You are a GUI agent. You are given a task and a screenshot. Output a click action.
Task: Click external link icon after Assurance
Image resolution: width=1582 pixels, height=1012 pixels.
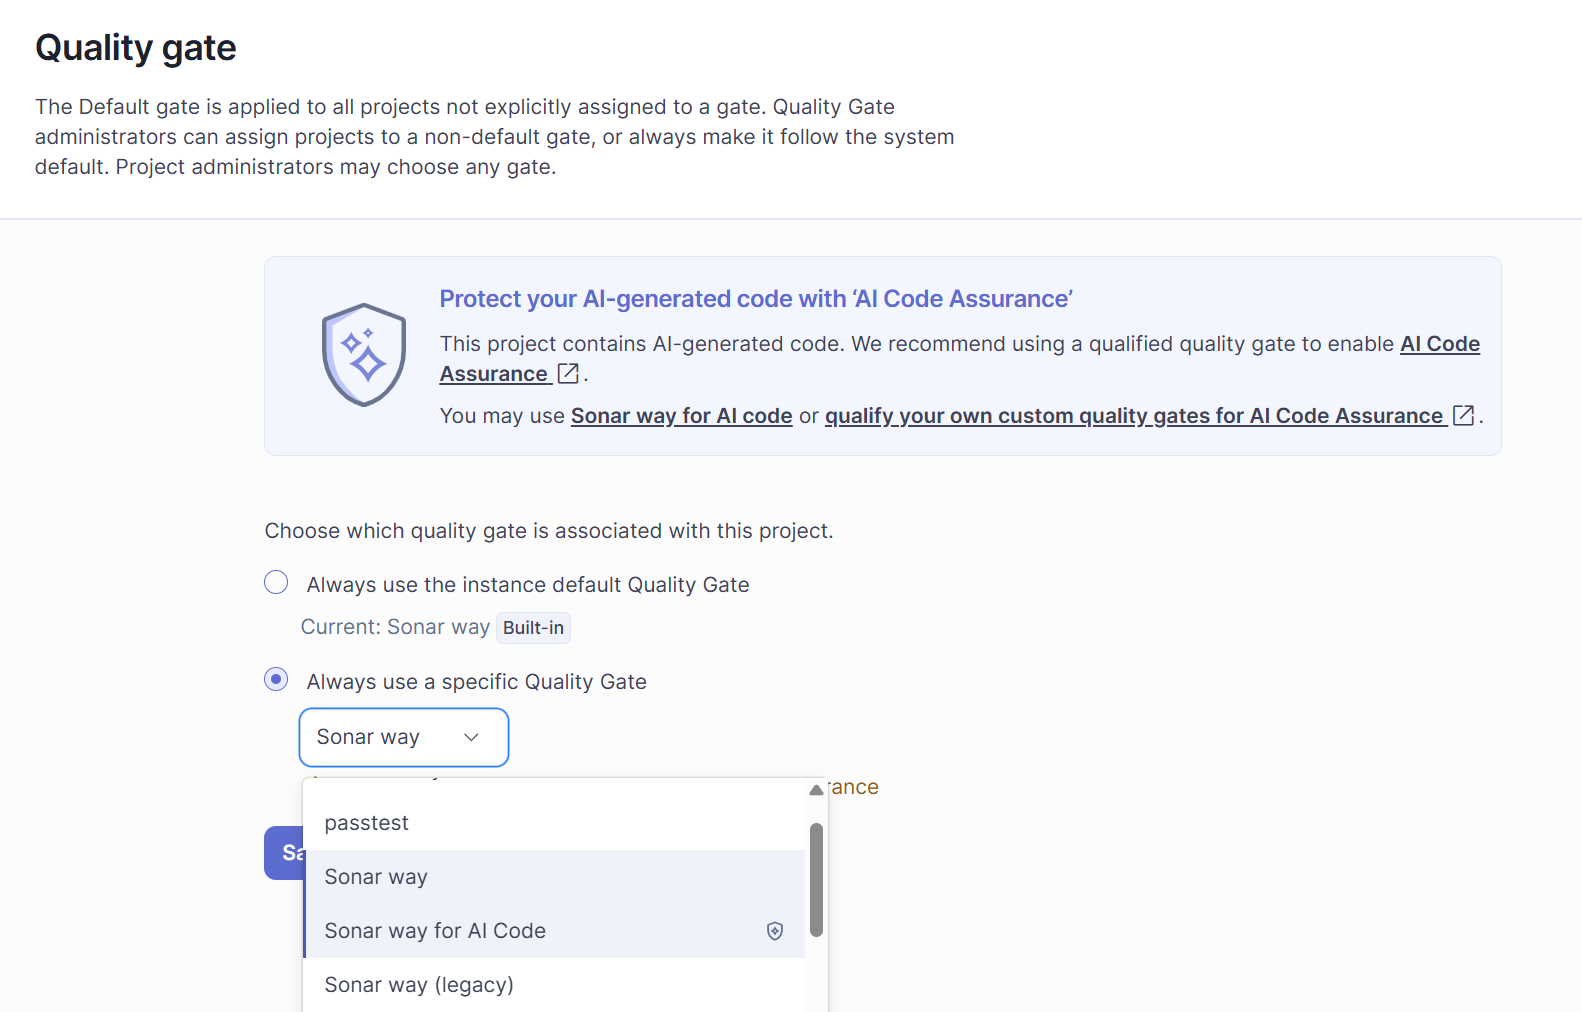[x=568, y=374]
